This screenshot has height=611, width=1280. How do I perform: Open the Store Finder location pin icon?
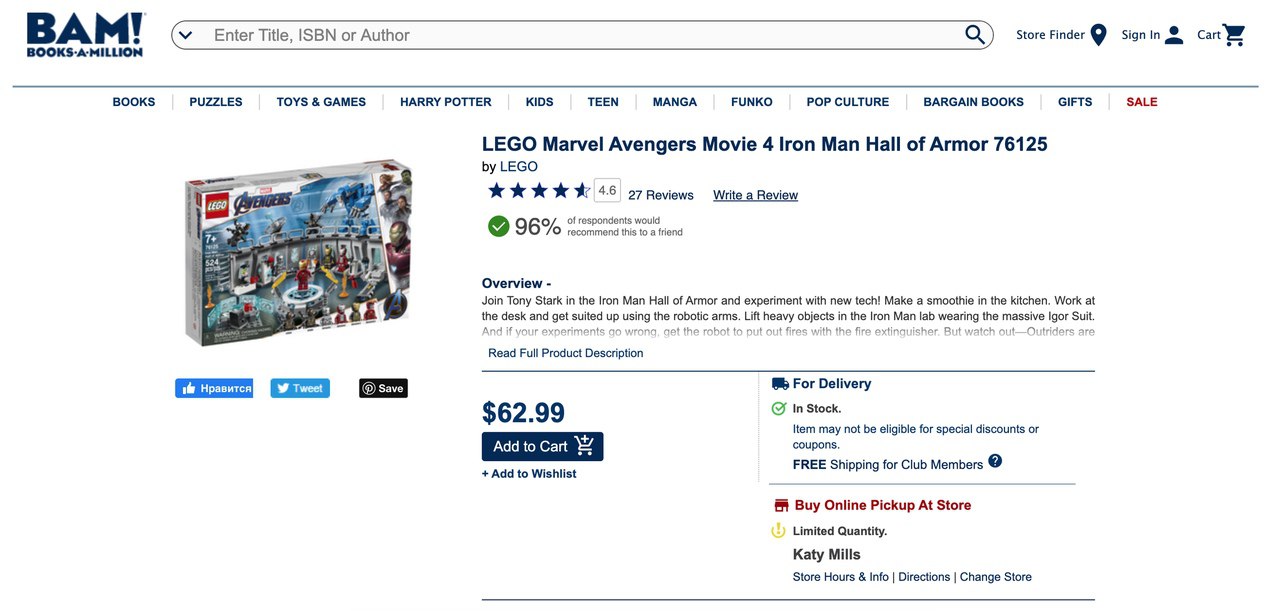point(1098,35)
